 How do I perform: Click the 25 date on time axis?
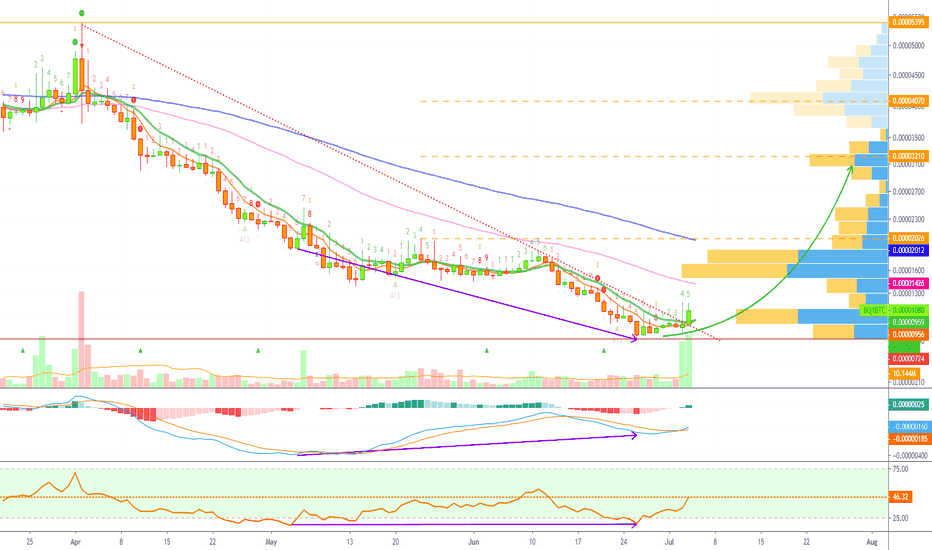tap(30, 542)
